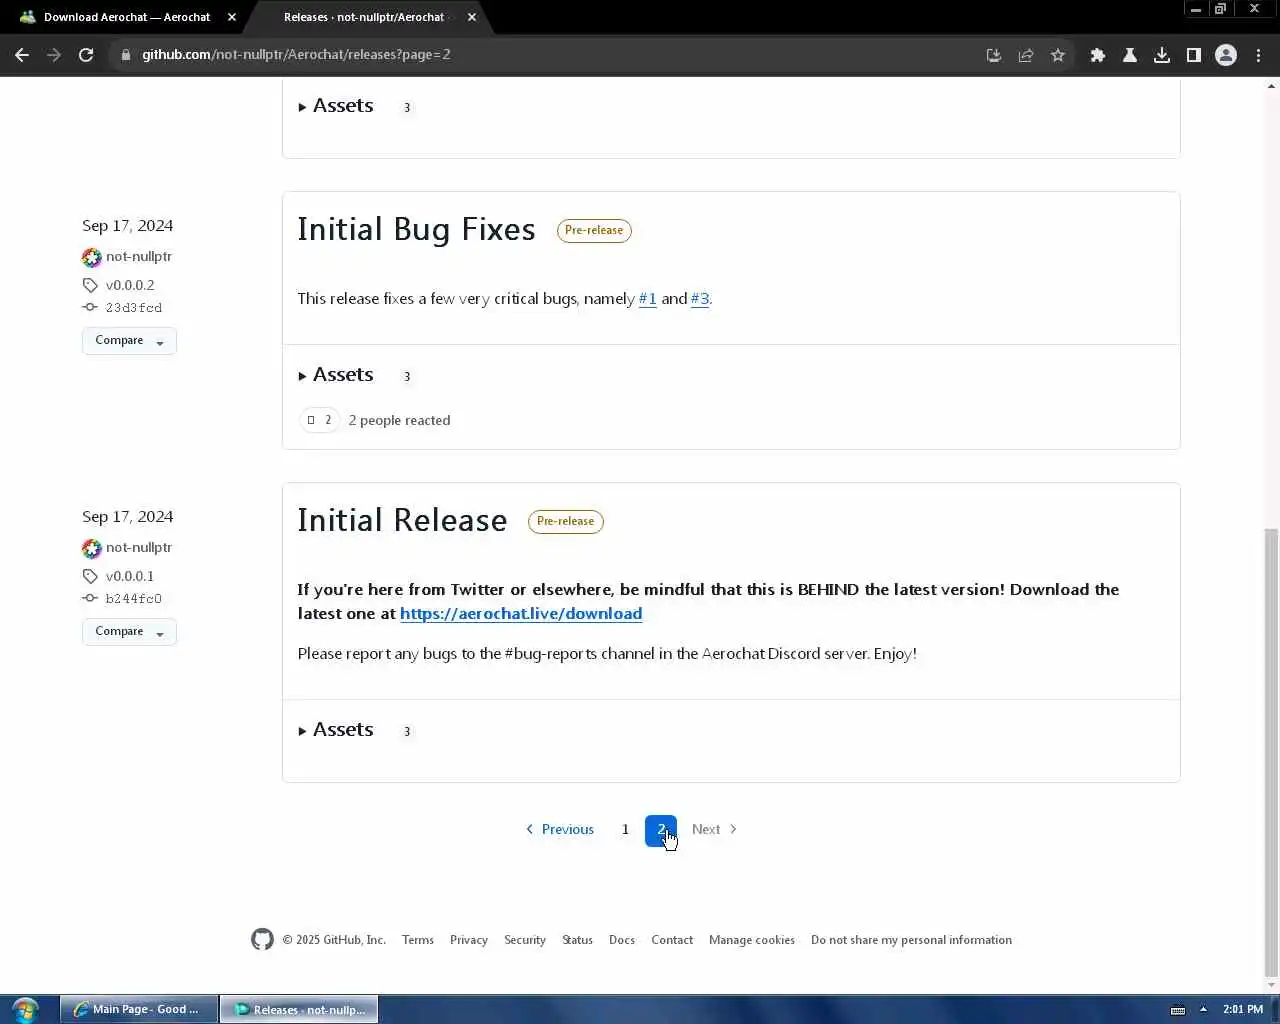
Task: Open Status in the footer
Action: coord(577,940)
